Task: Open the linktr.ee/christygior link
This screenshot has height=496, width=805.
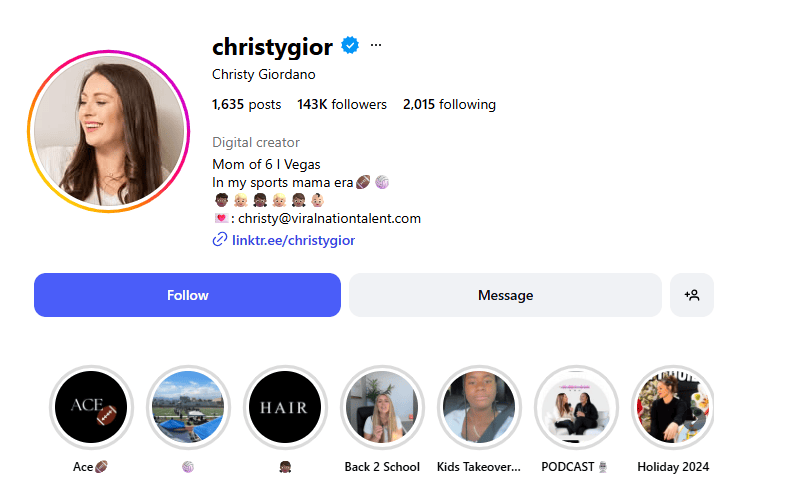Action: [x=293, y=240]
